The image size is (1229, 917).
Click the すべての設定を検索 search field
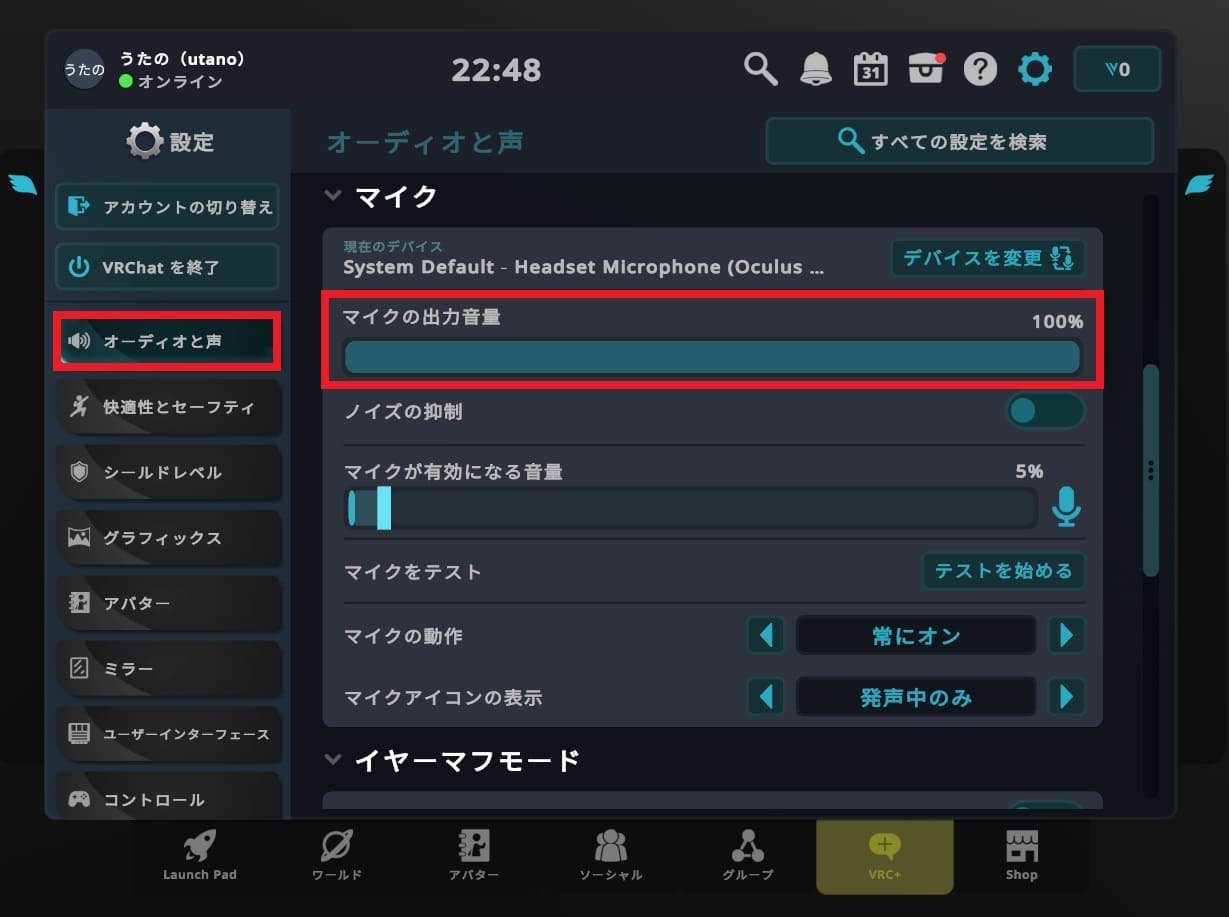pyautogui.click(x=959, y=141)
